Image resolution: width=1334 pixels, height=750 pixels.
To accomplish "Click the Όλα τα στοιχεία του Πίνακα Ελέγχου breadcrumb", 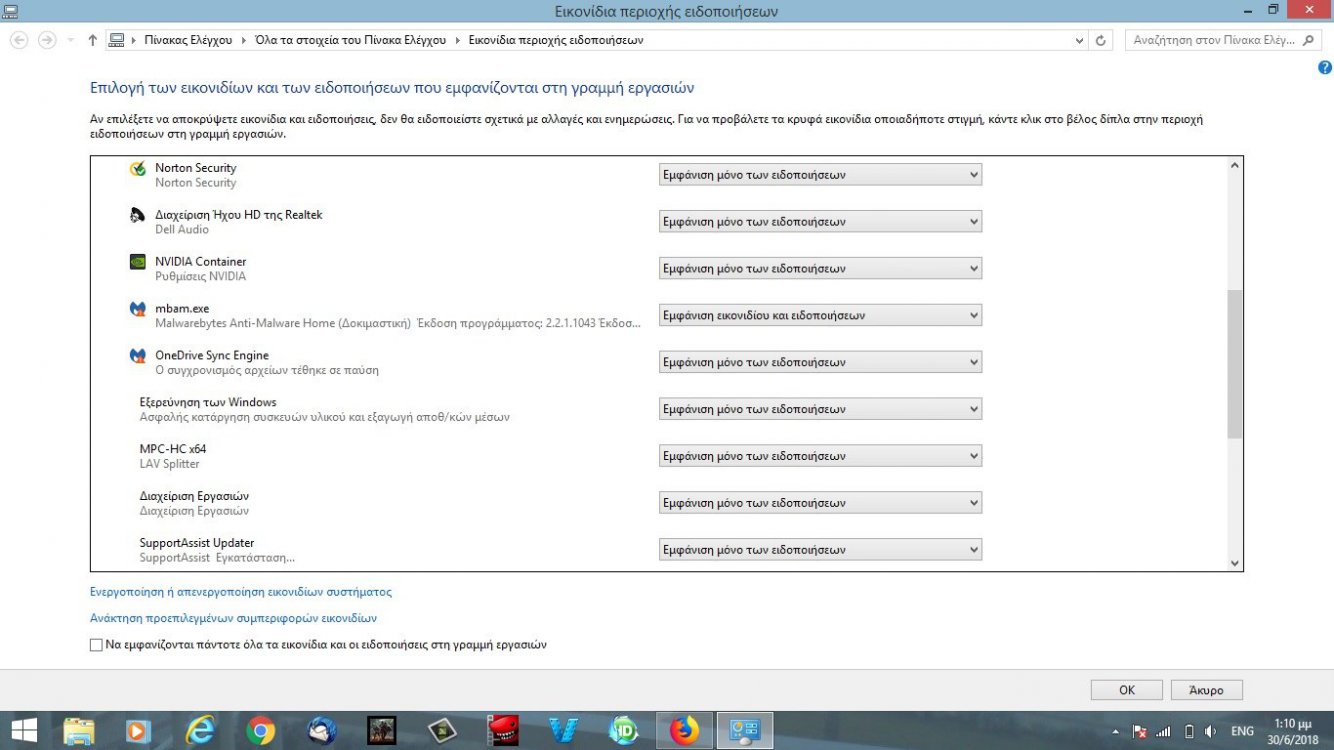I will pos(349,41).
